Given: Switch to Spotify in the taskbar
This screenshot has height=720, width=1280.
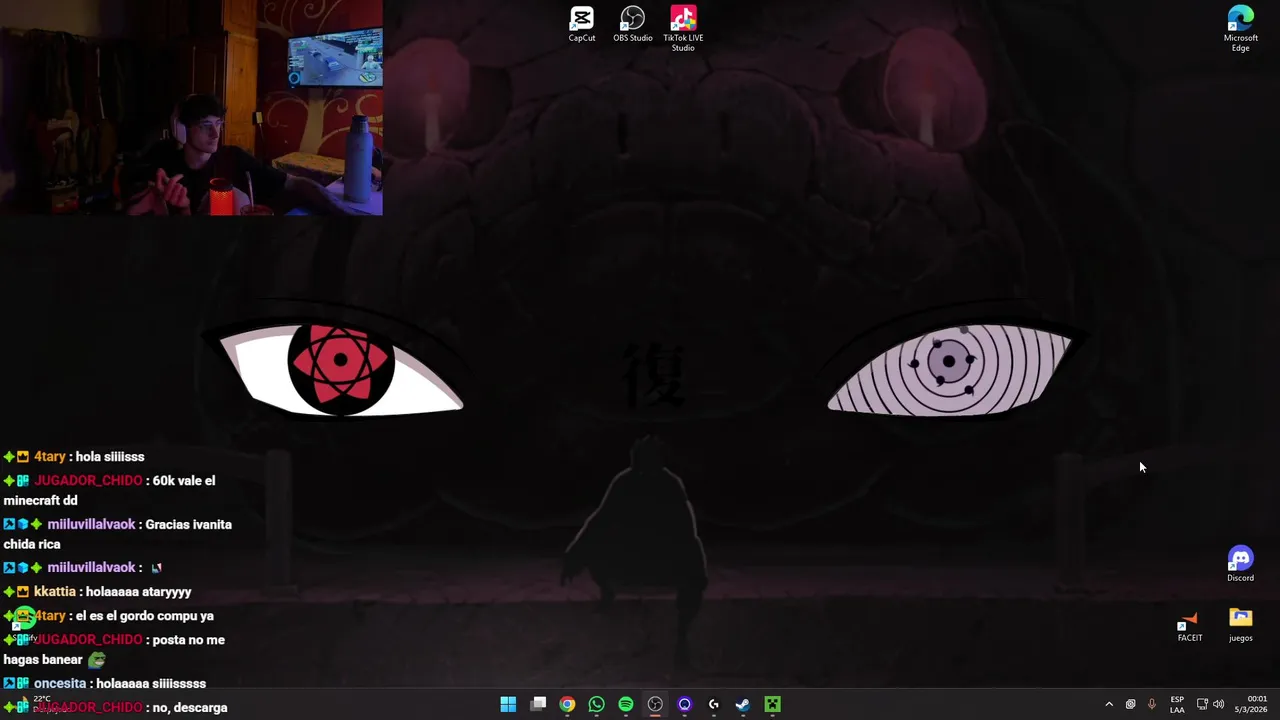Looking at the screenshot, I should (626, 705).
